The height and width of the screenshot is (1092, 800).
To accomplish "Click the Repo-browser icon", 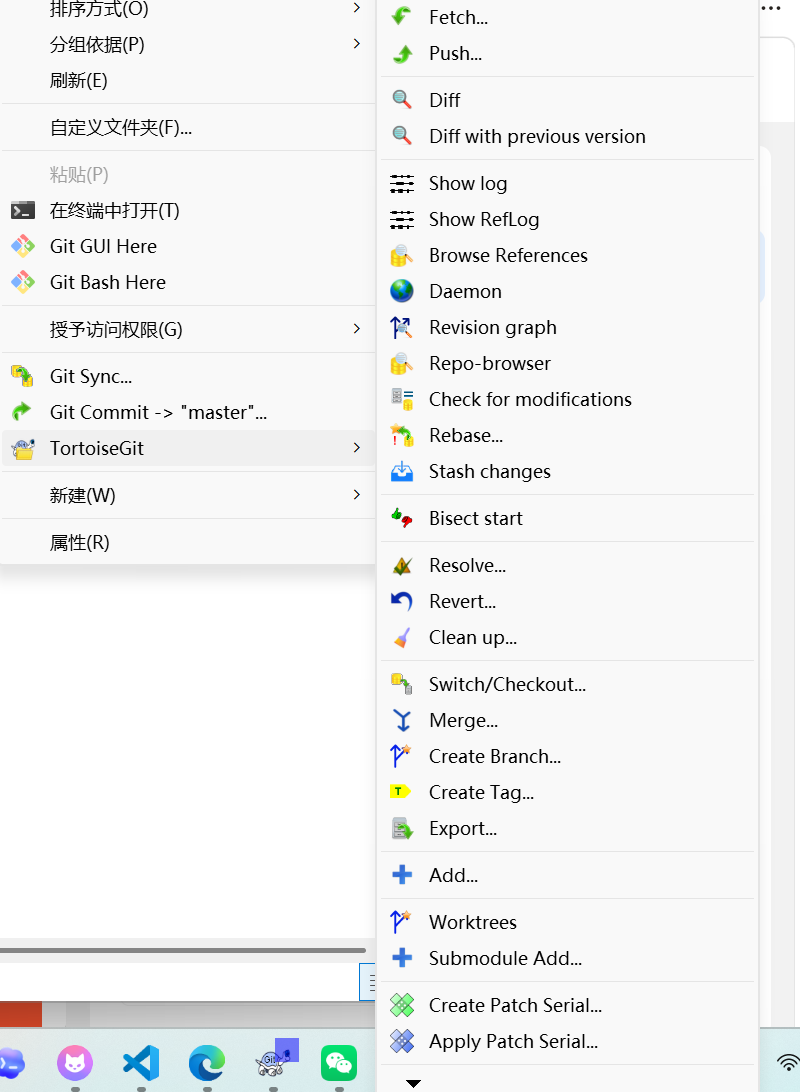I will (402, 364).
